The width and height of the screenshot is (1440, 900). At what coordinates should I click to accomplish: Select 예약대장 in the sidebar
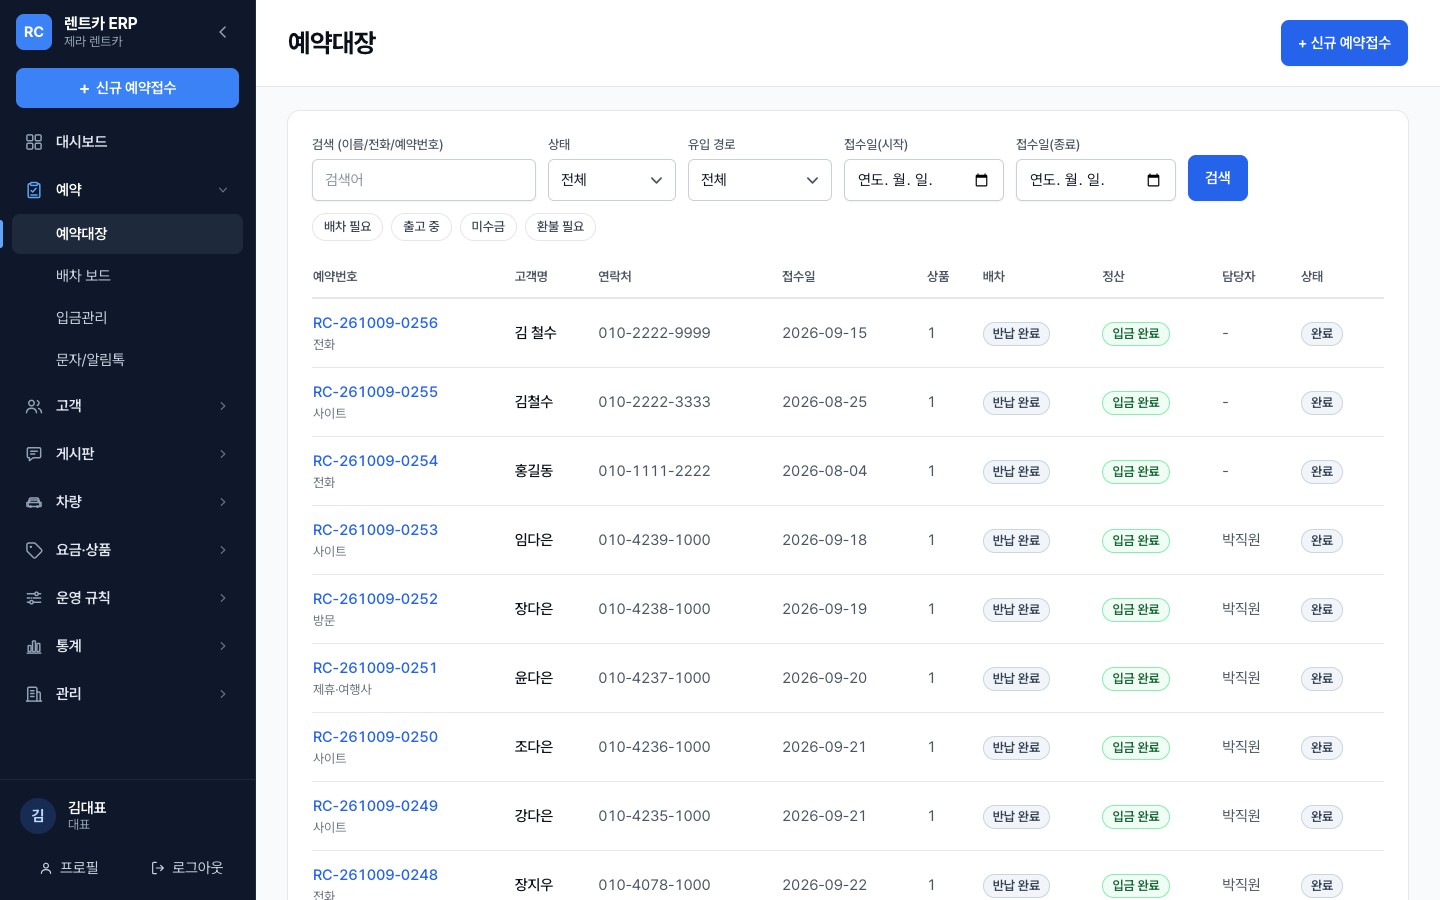pos(127,234)
